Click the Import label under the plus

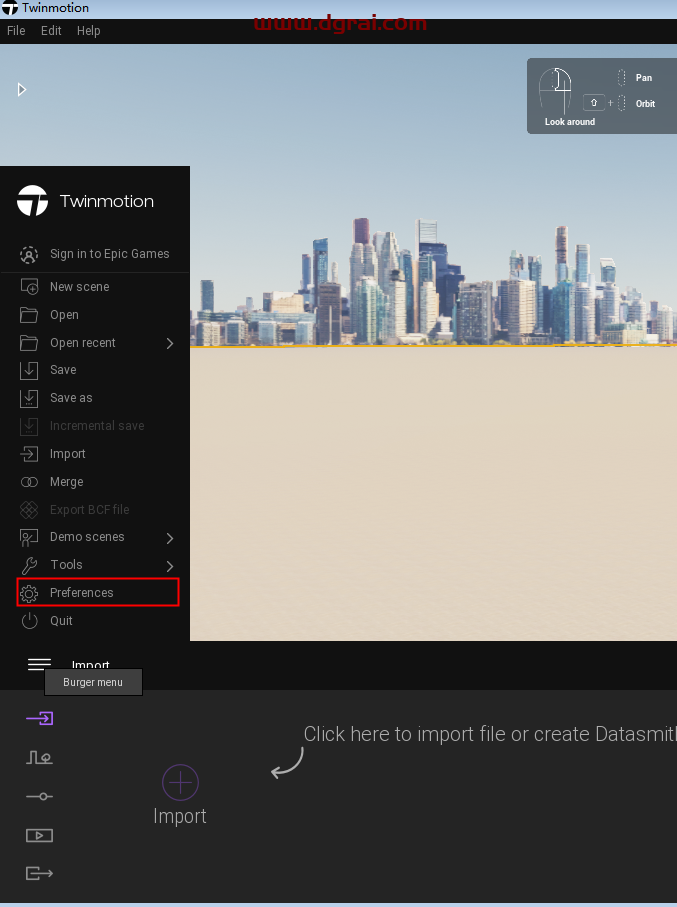179,816
